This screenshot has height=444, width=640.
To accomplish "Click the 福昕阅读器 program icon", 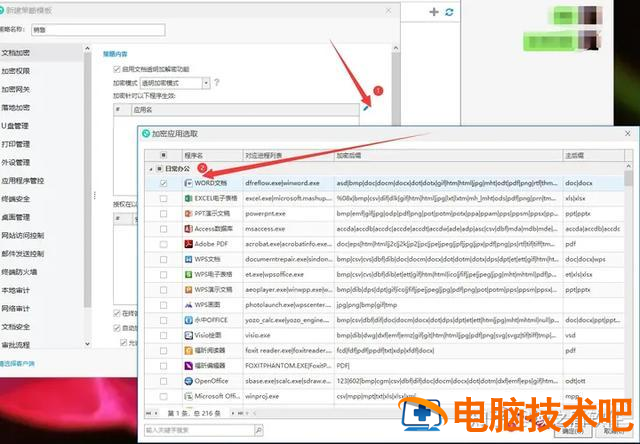I will (188, 351).
